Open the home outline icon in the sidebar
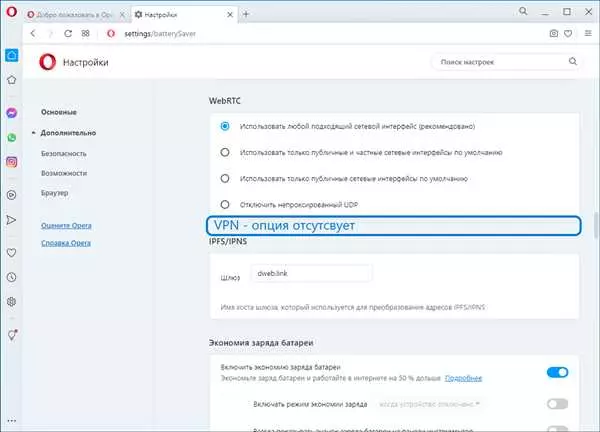This screenshot has width=600, height=432. pyautogui.click(x=11, y=80)
